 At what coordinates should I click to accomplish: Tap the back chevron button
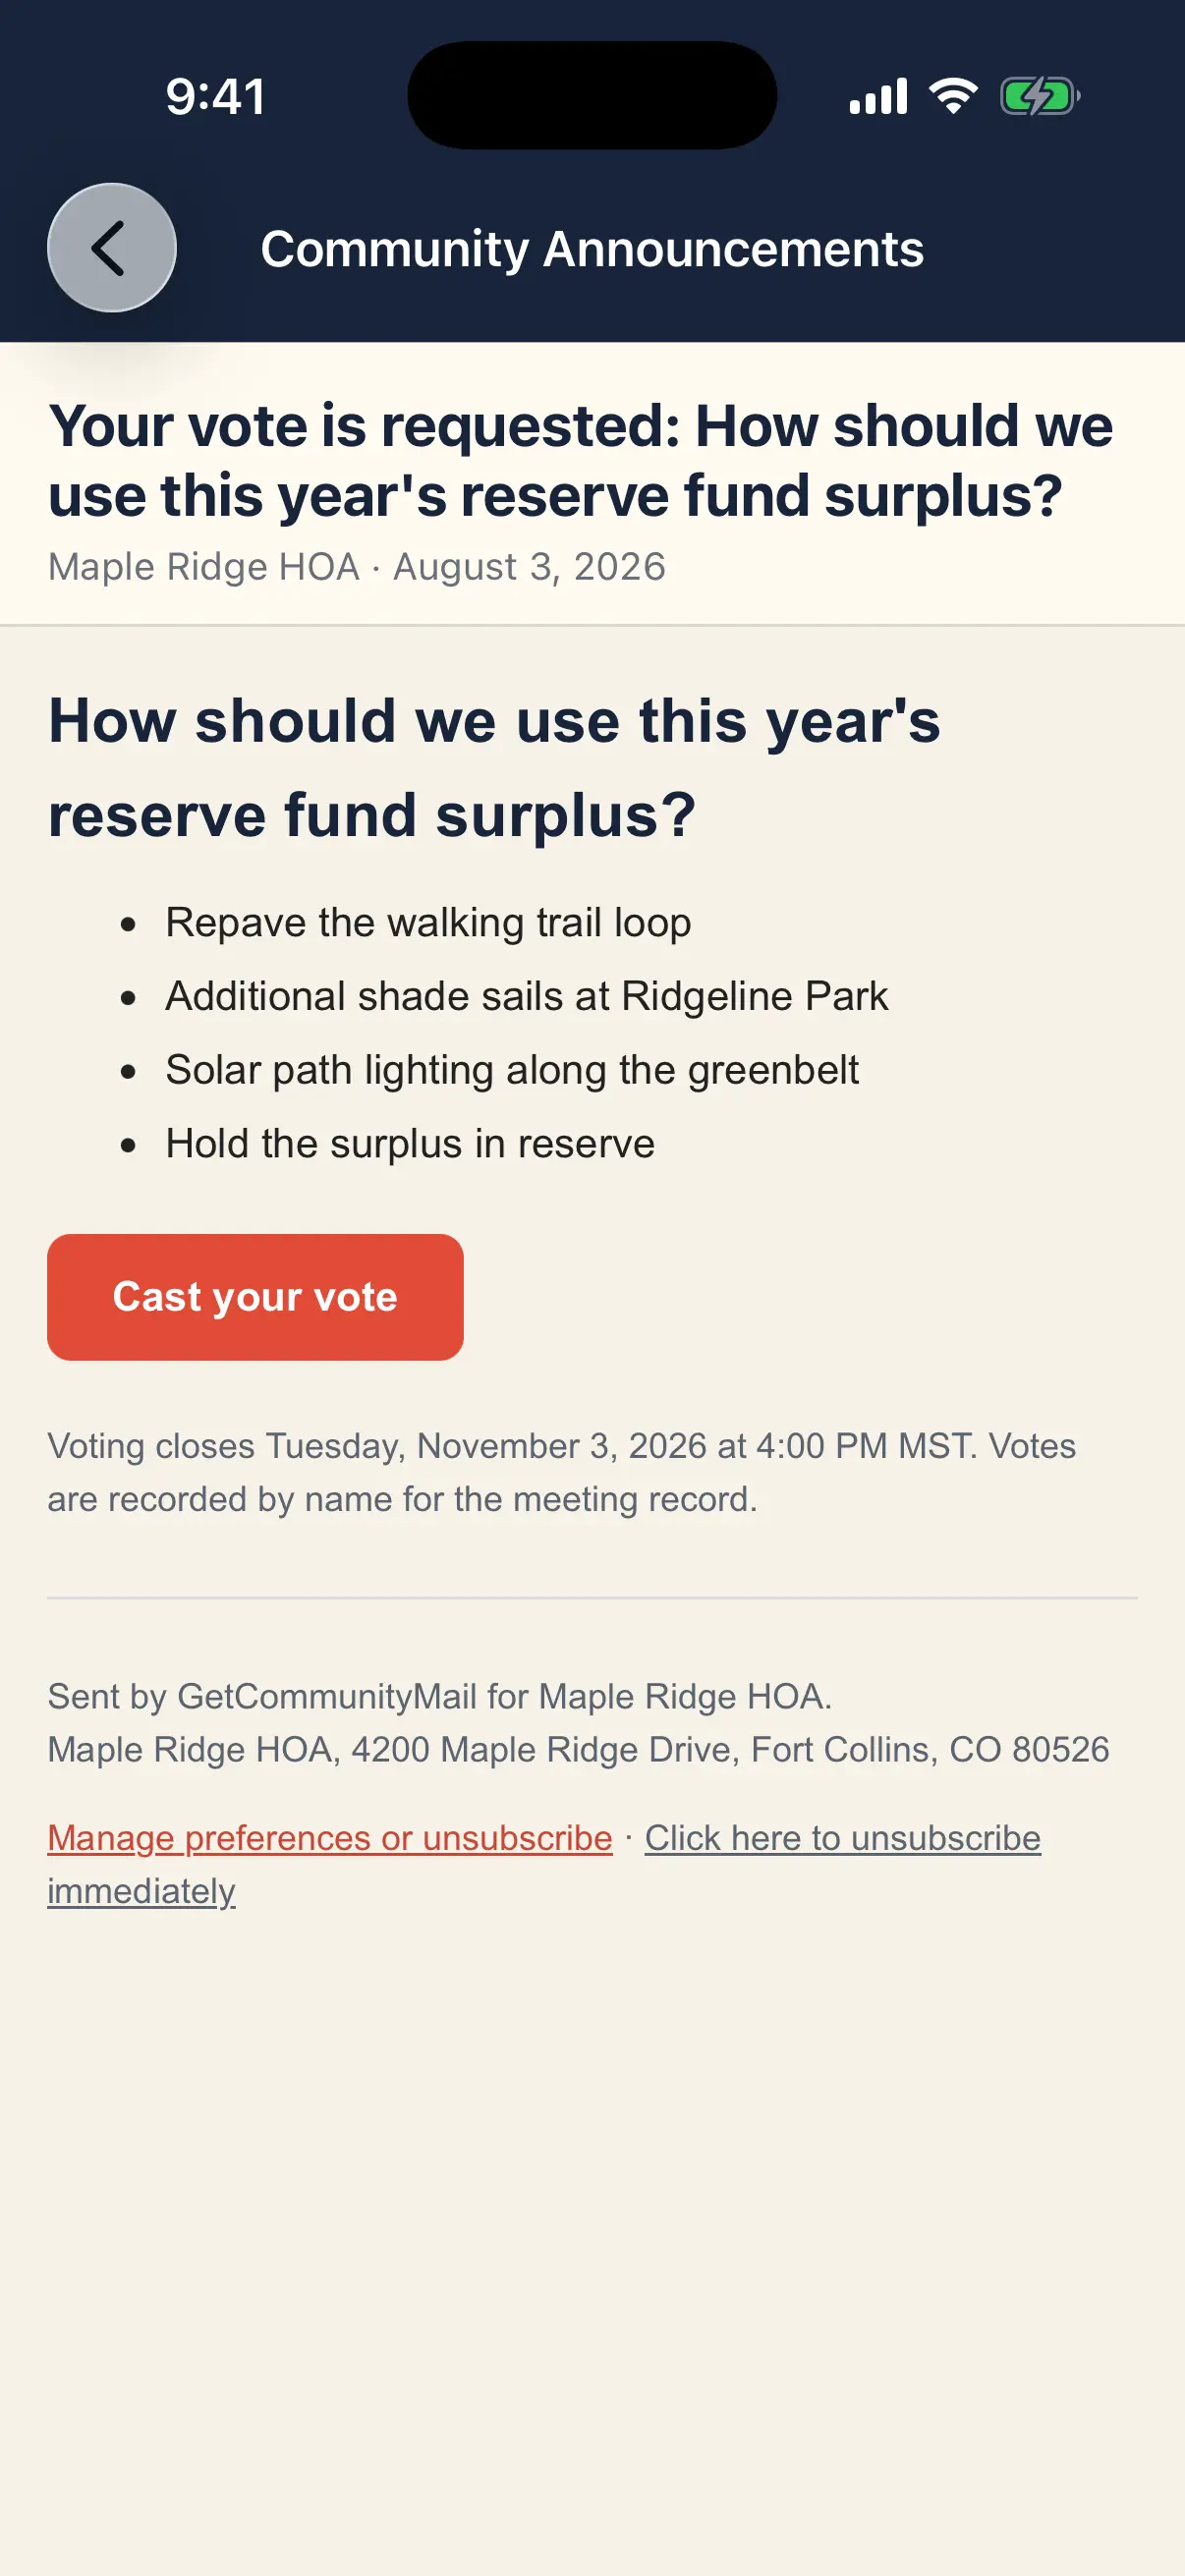111,247
